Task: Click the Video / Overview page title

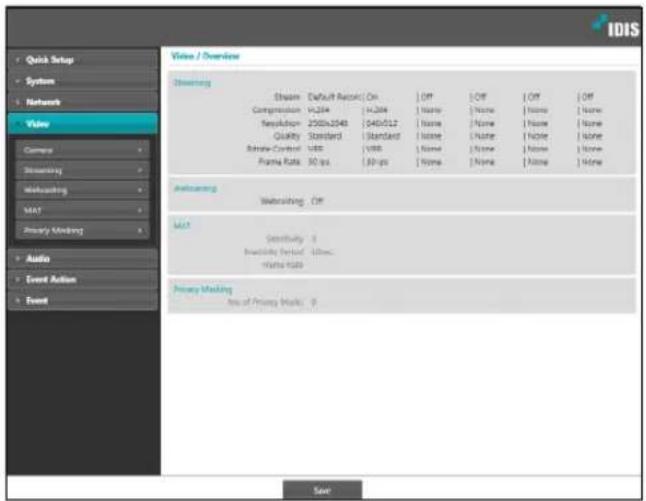Action: [205, 56]
